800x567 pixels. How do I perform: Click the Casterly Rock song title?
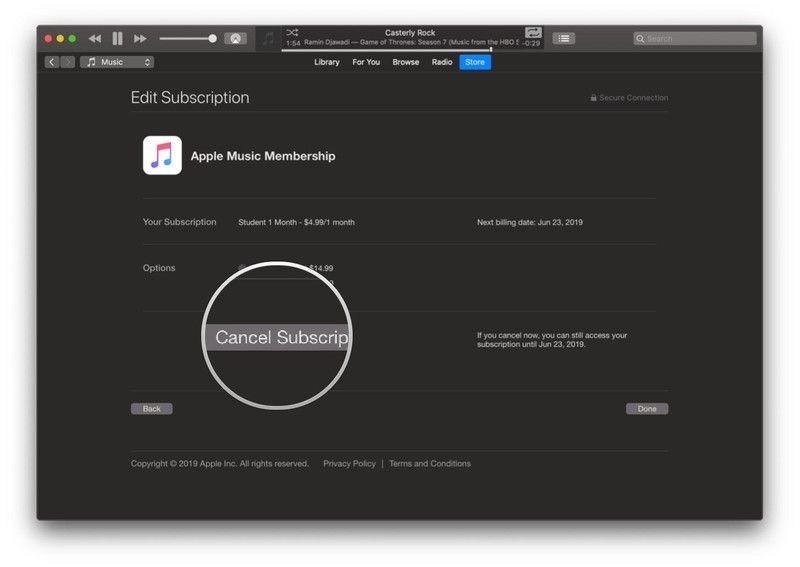coord(410,33)
